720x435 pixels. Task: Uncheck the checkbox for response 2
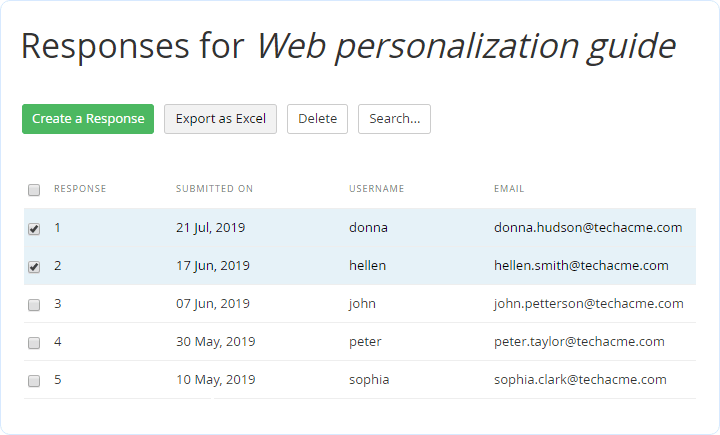[x=34, y=267]
